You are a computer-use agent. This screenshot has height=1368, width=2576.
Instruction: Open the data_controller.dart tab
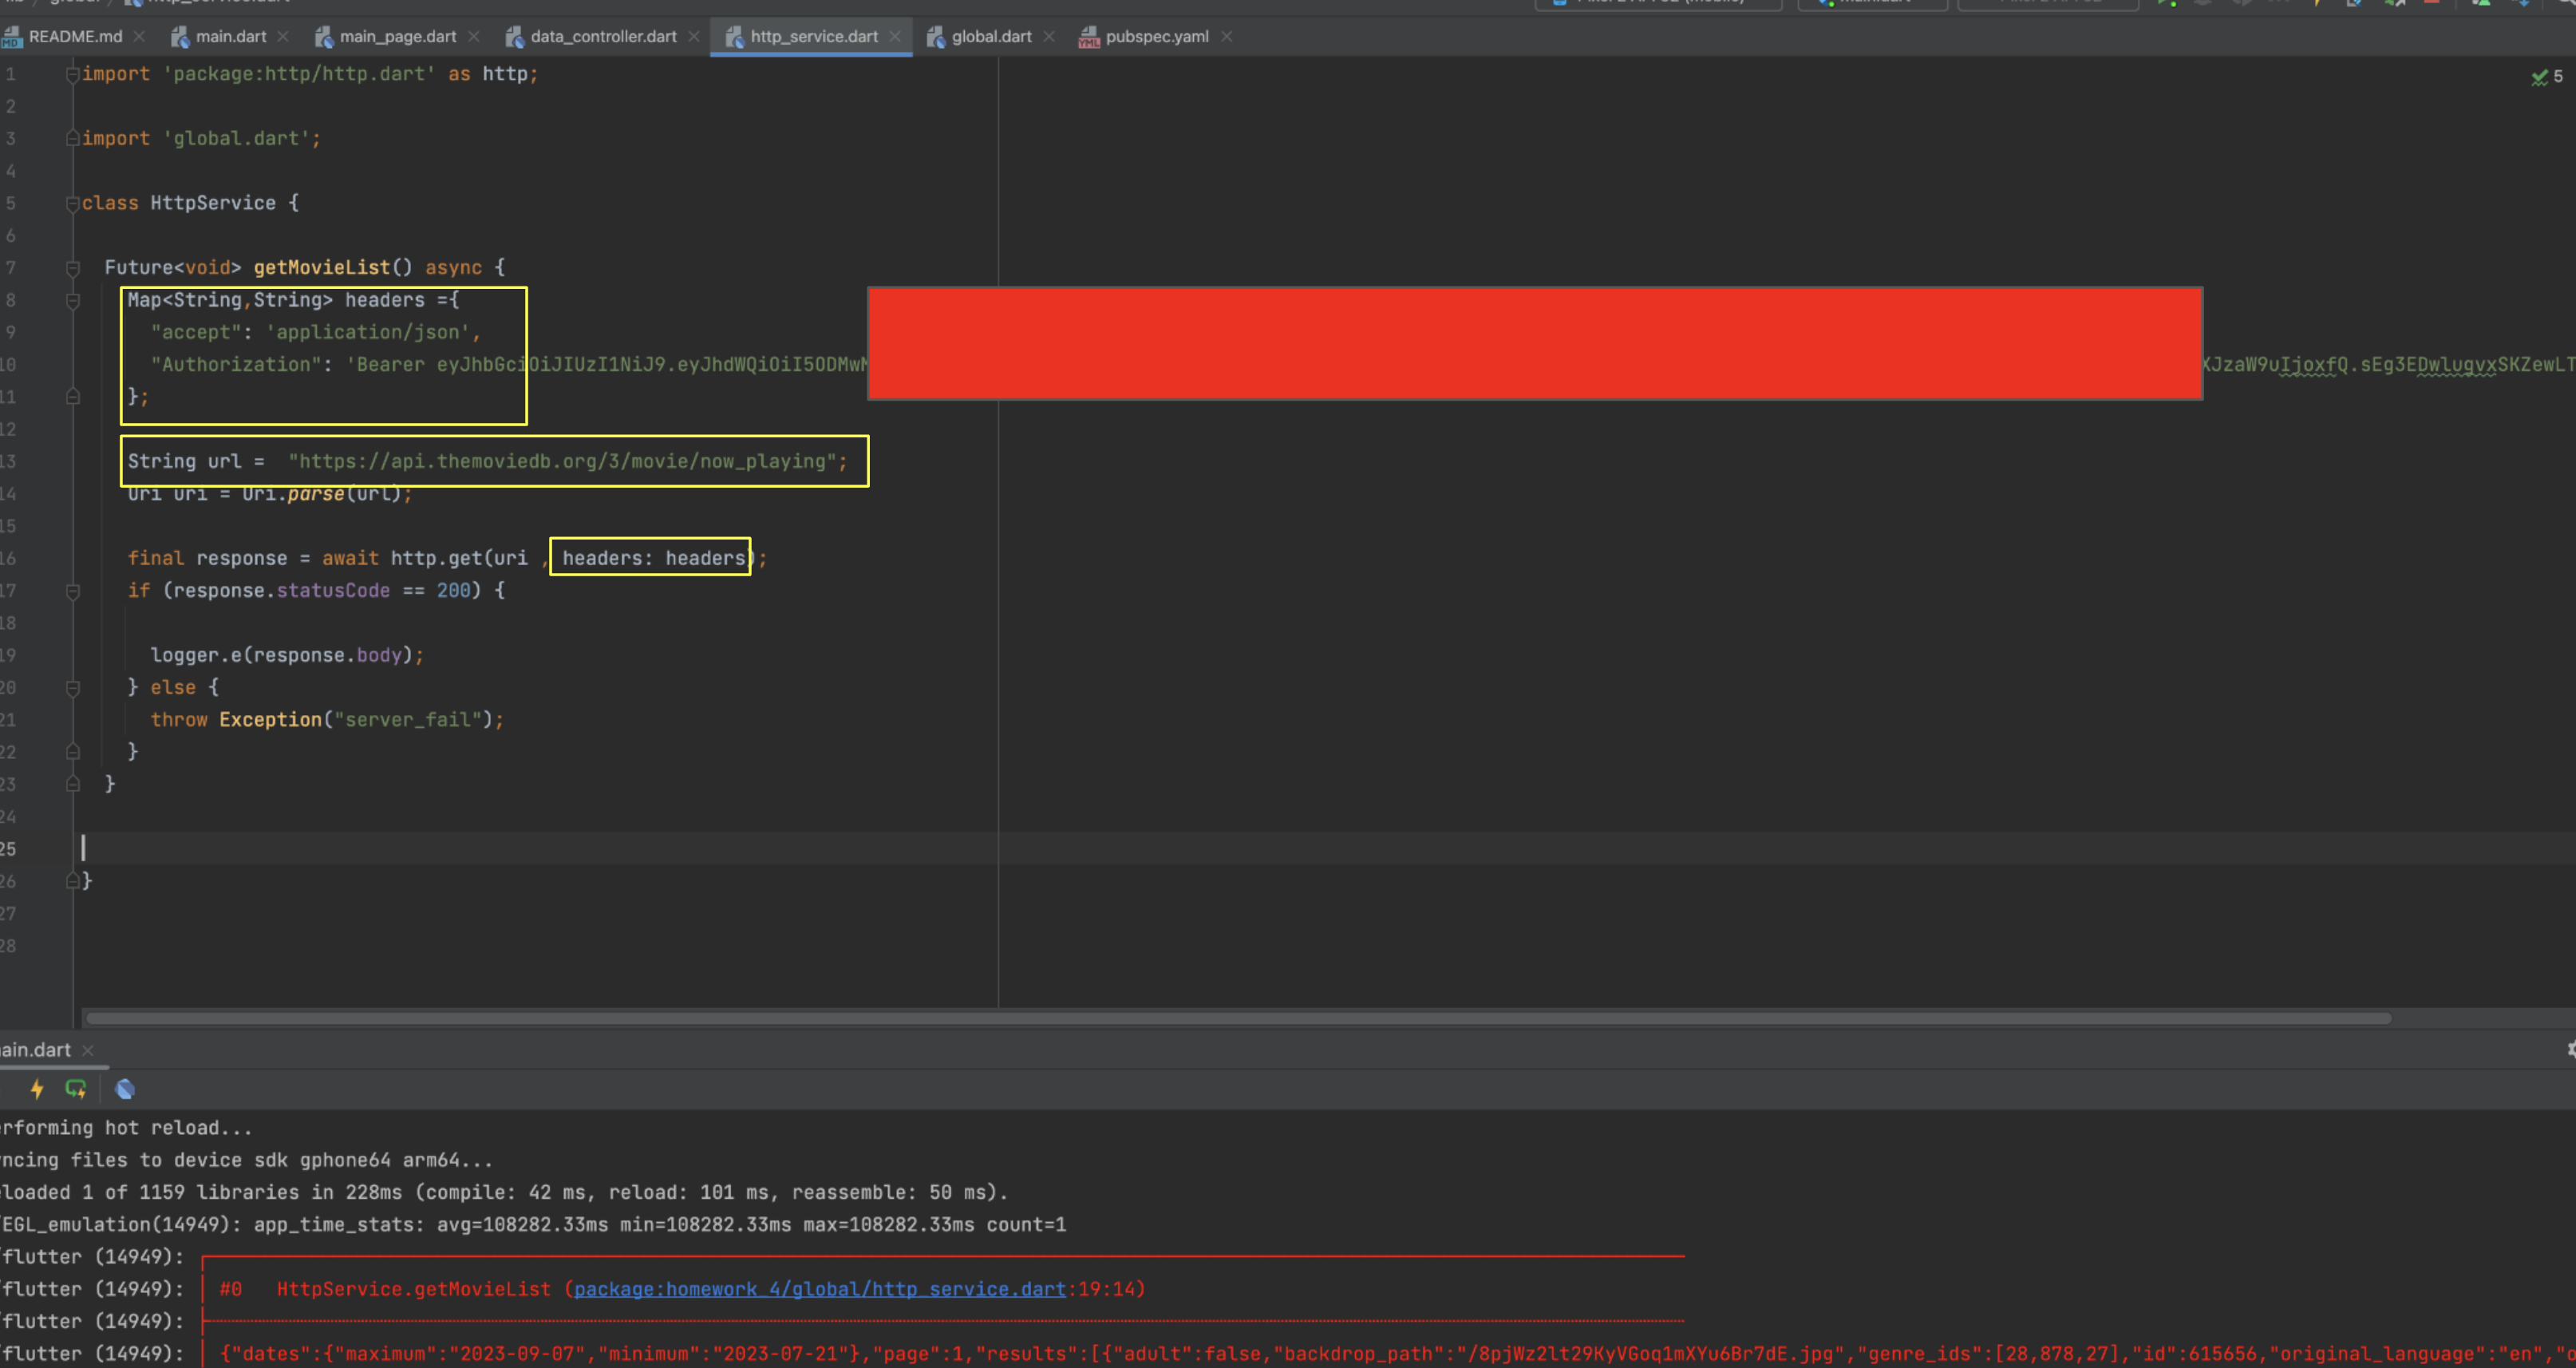click(x=602, y=37)
